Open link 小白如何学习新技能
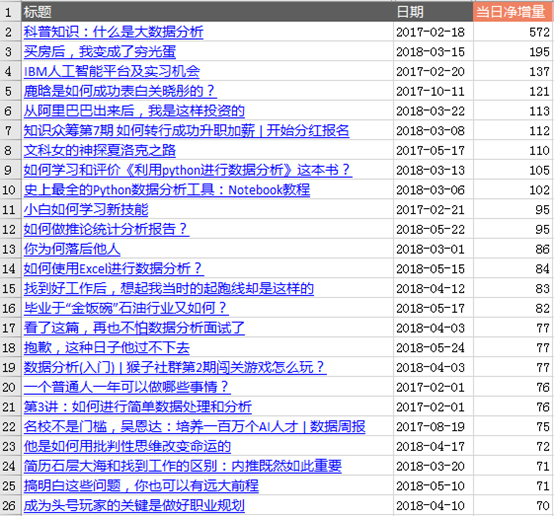The width and height of the screenshot is (554, 516). tap(86, 210)
